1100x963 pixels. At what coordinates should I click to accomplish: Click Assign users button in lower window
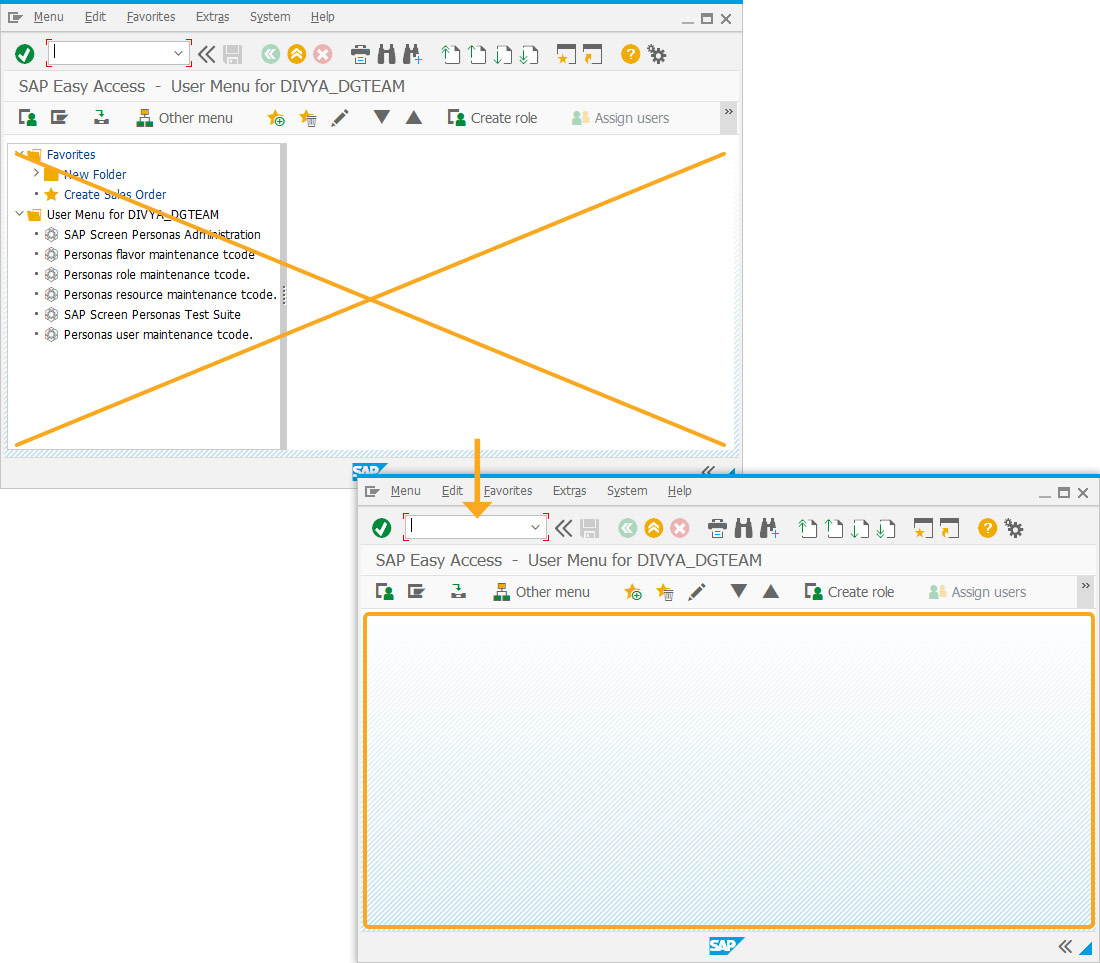click(978, 592)
